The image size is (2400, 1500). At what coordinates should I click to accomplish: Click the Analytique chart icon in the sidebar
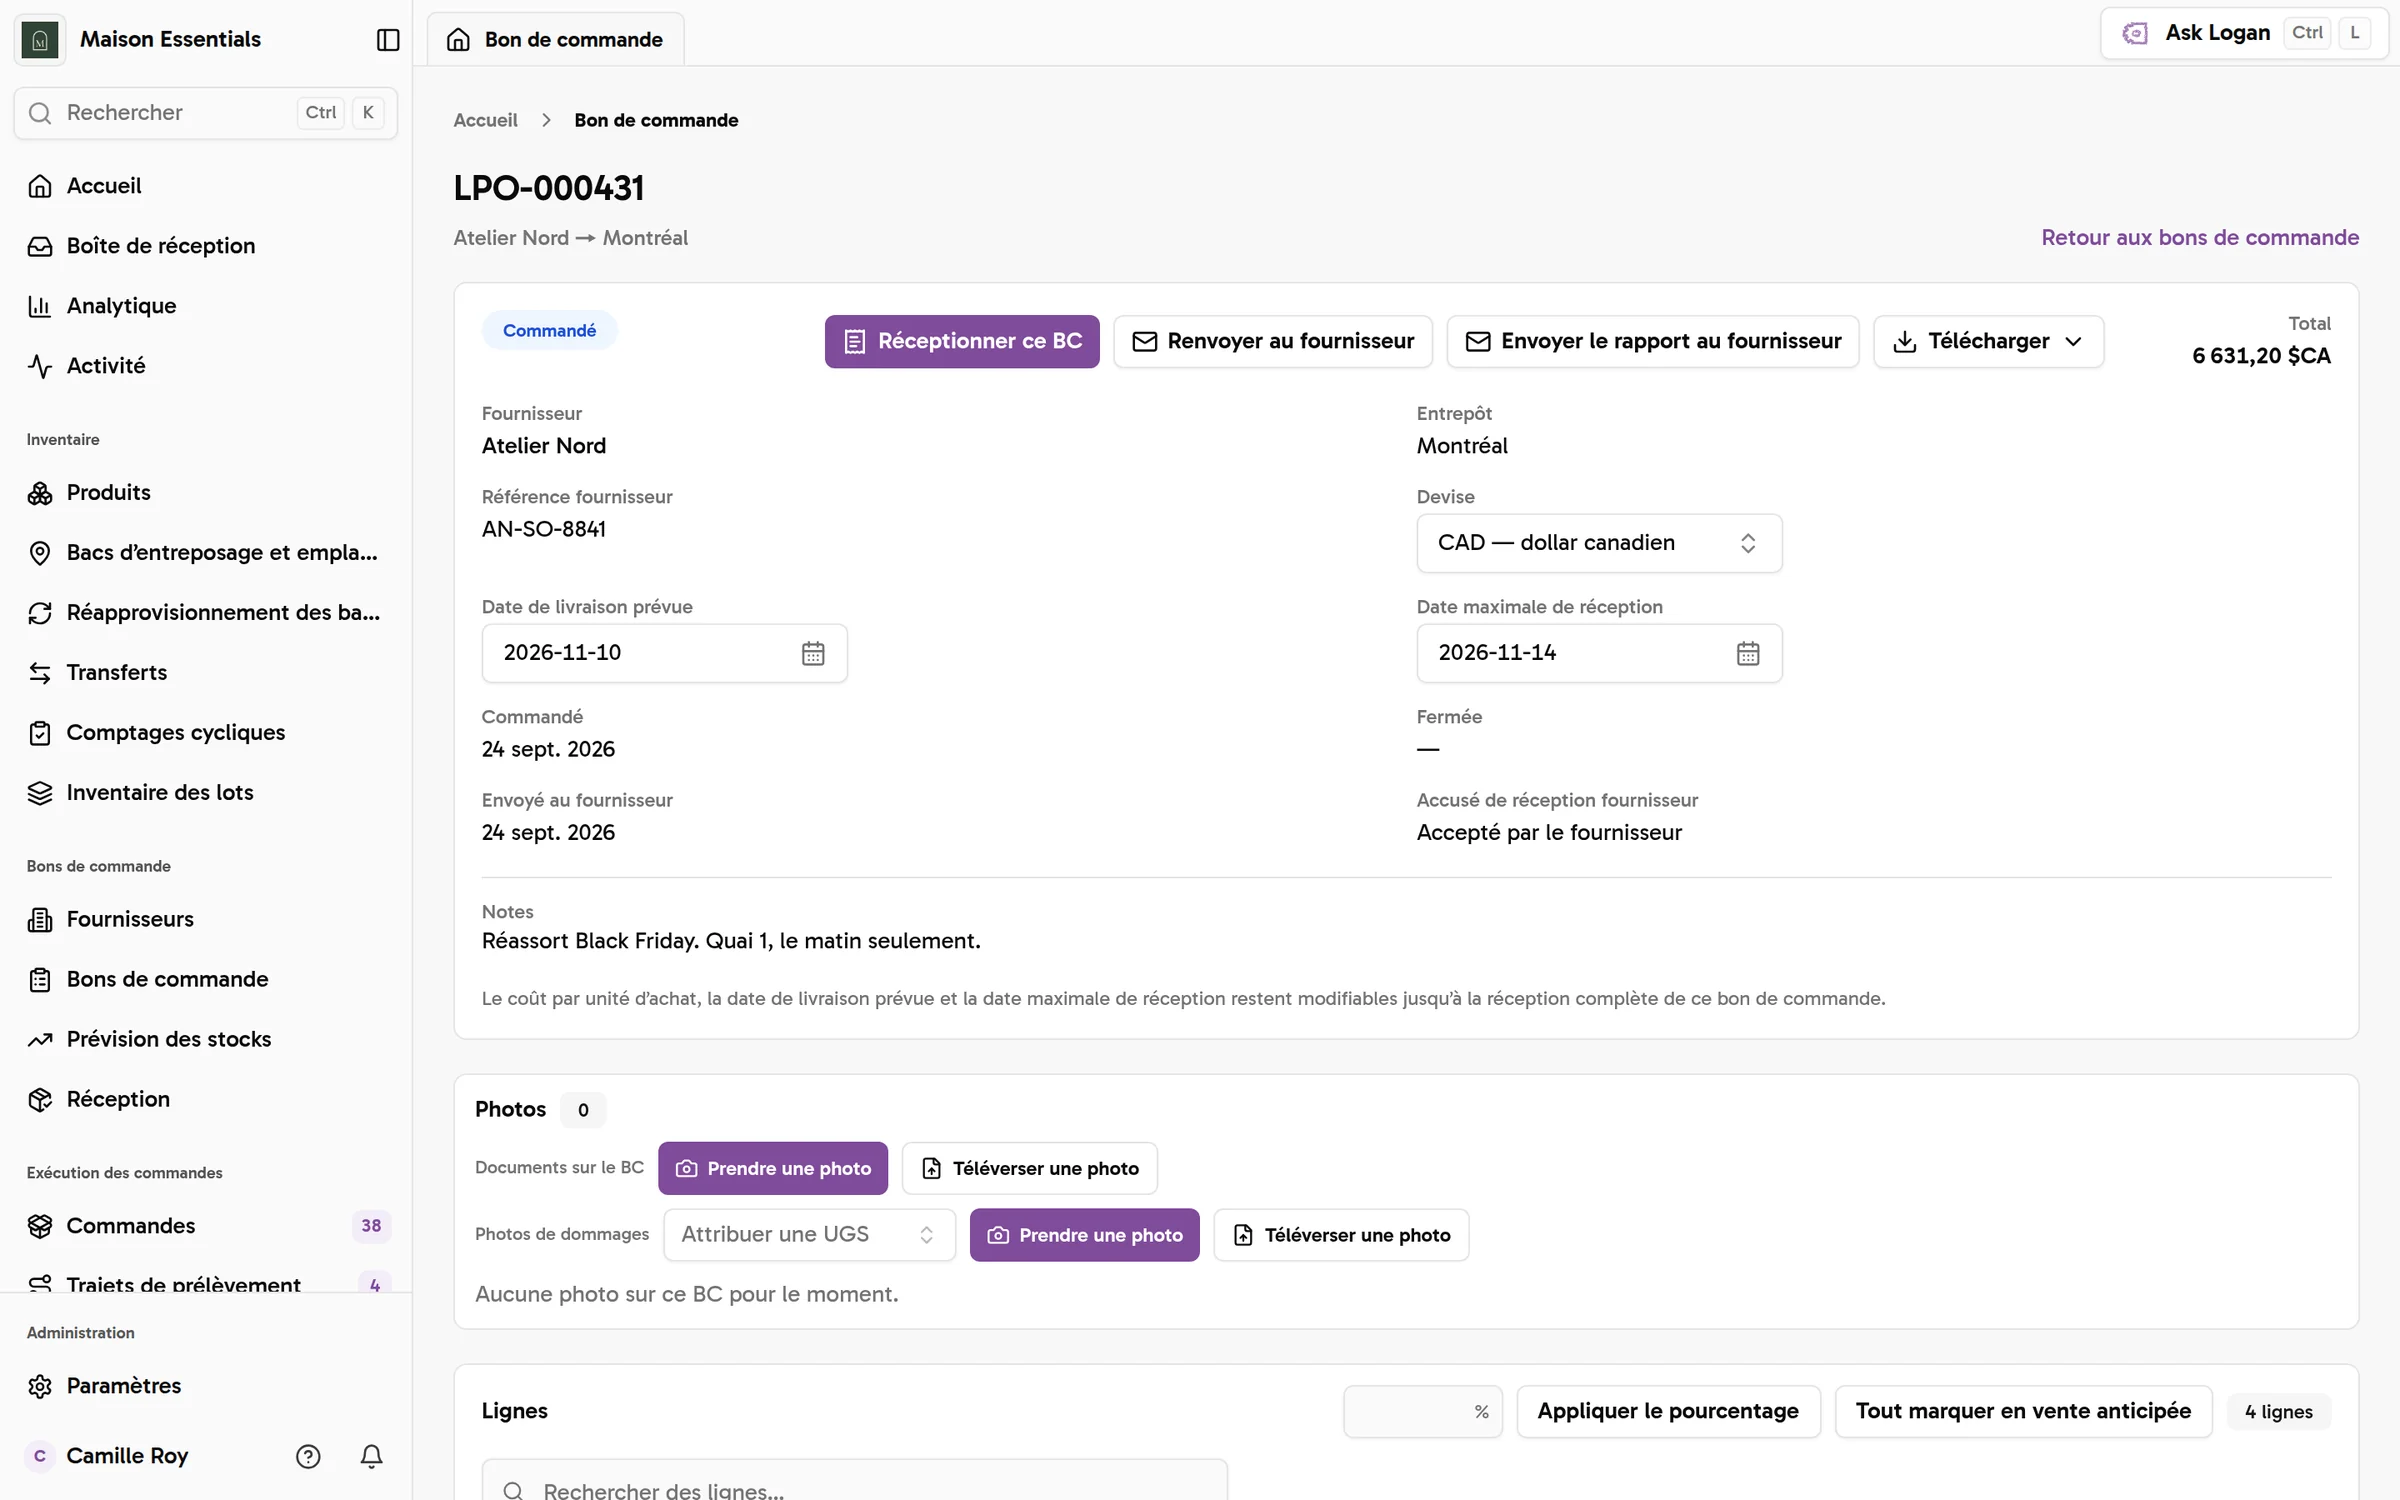point(40,306)
